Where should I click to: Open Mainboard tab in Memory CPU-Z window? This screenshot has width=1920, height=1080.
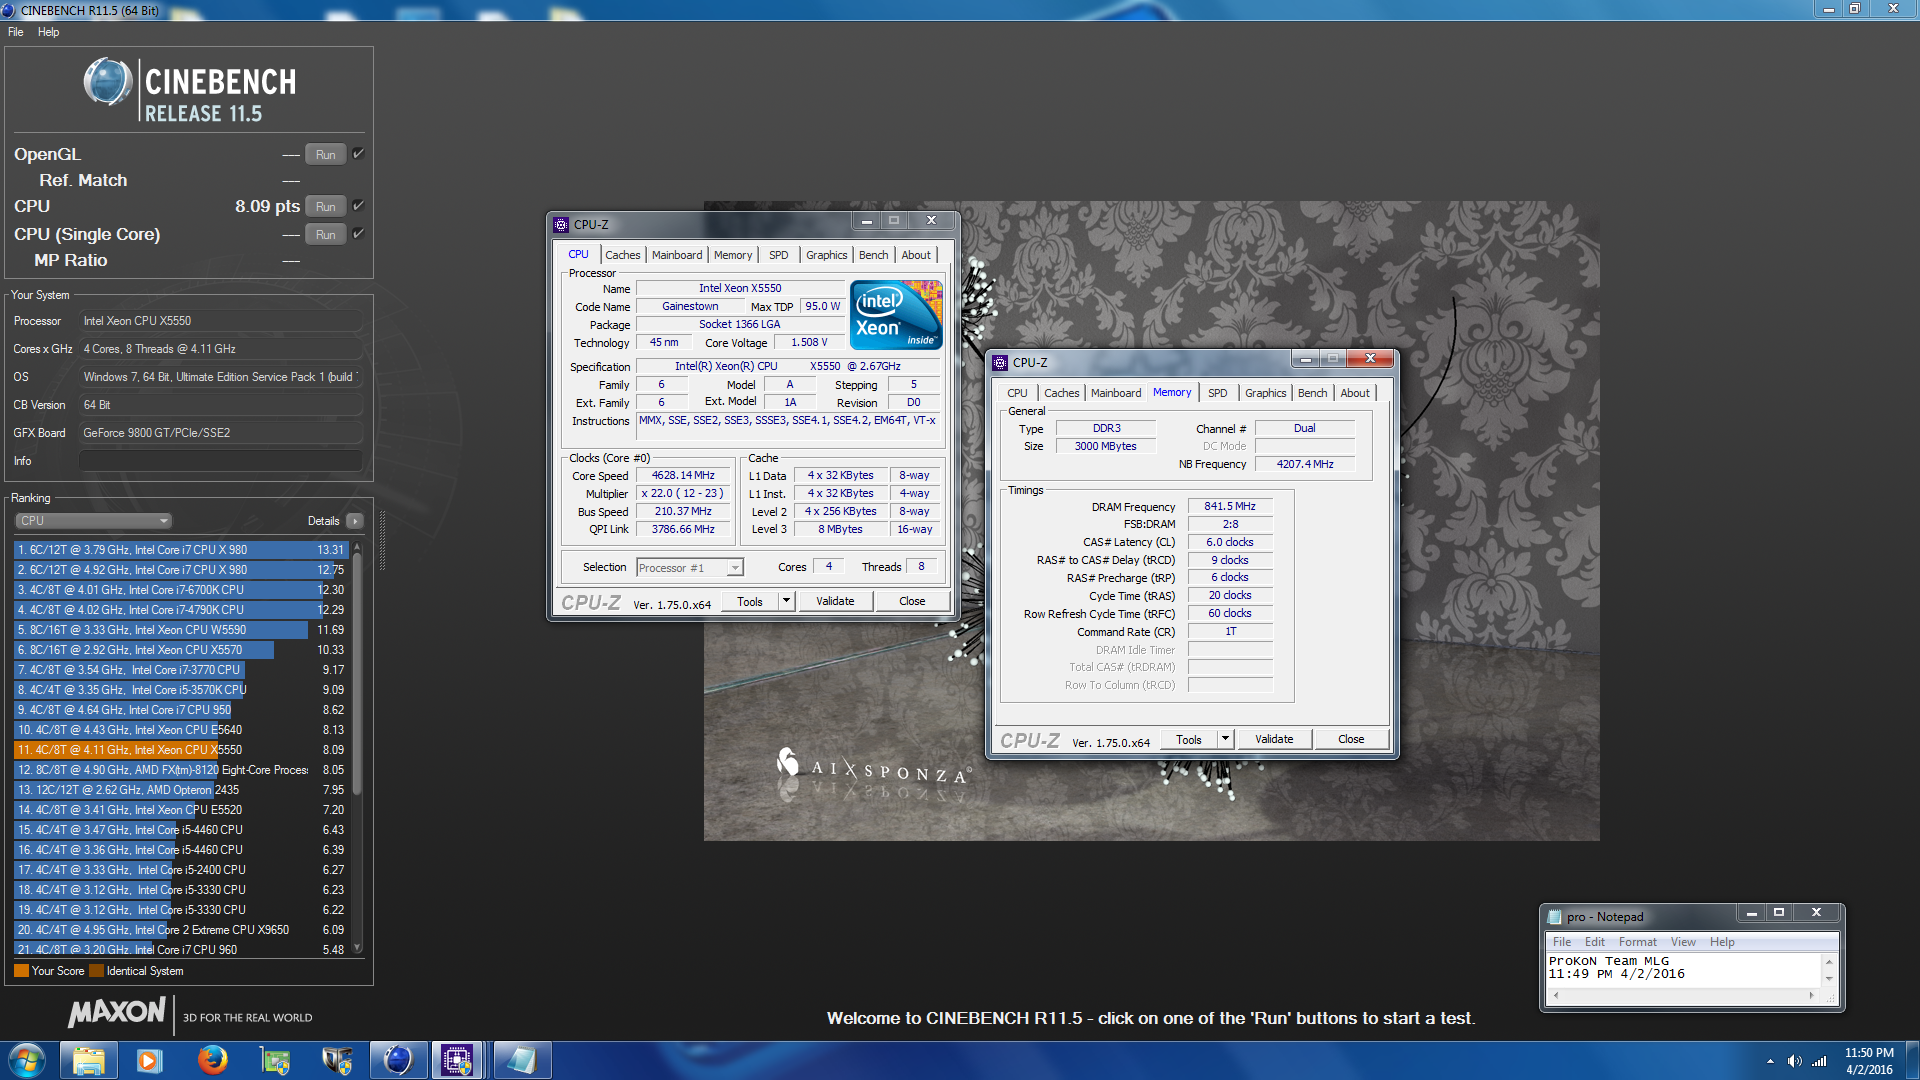click(1116, 393)
